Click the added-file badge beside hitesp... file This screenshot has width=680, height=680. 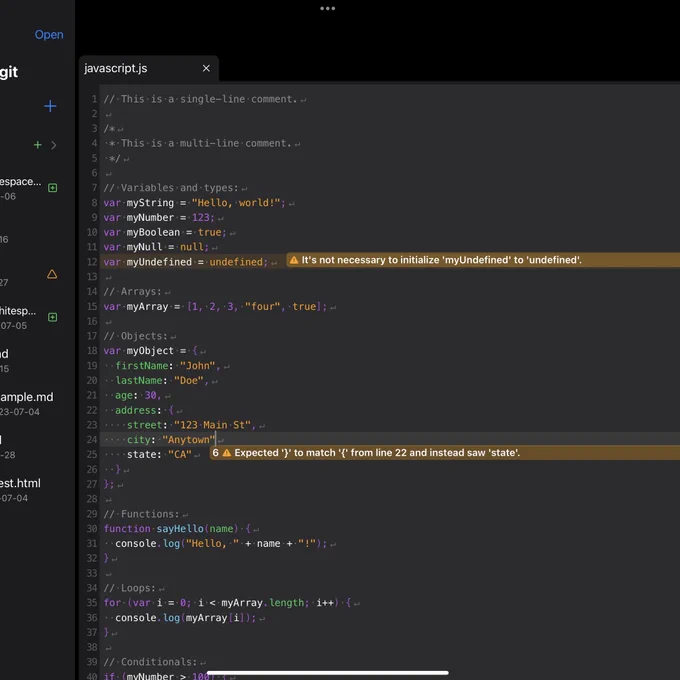(x=52, y=317)
